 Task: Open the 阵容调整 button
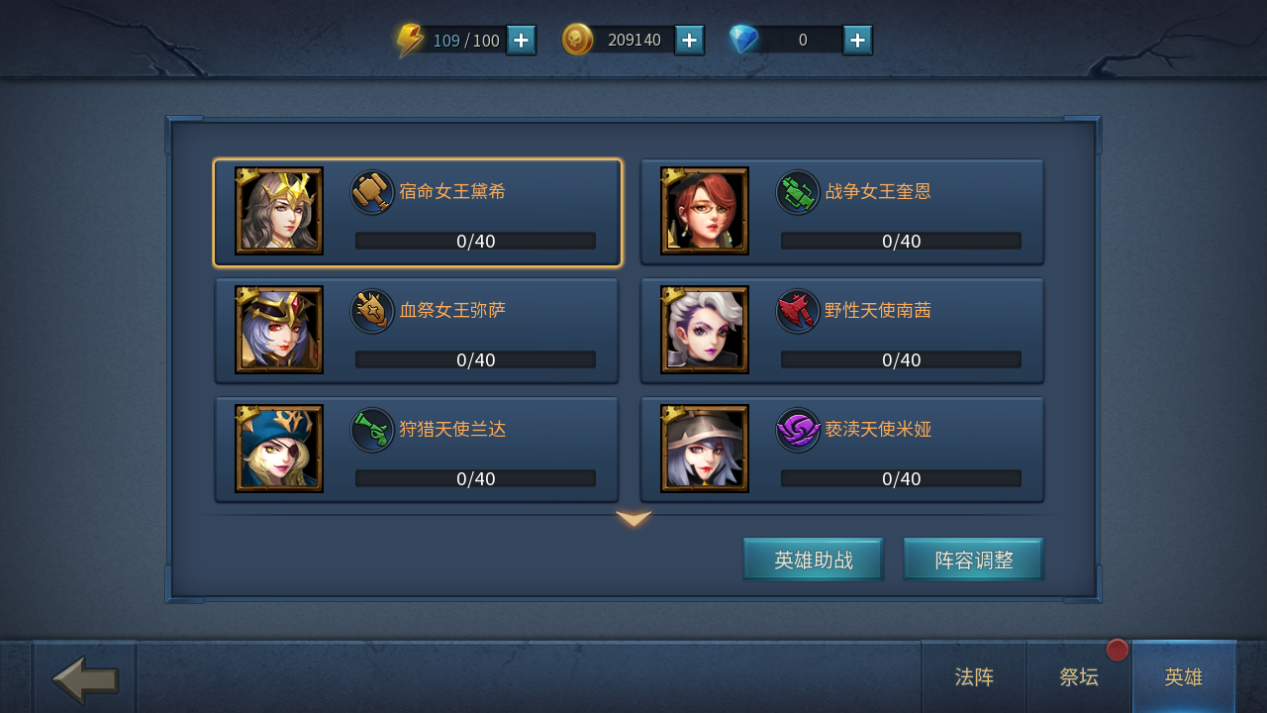[x=974, y=560]
